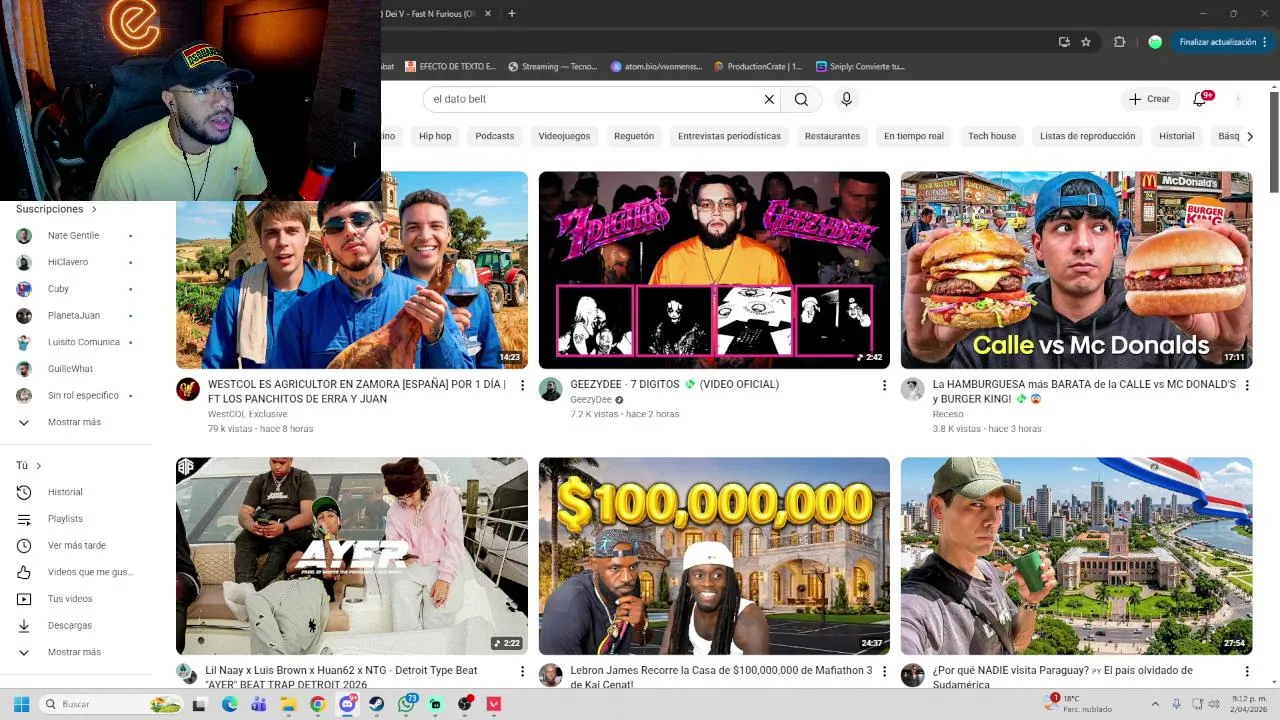Image resolution: width=1280 pixels, height=720 pixels.
Task: Click Finalizar actualización button
Action: pyautogui.click(x=1223, y=42)
